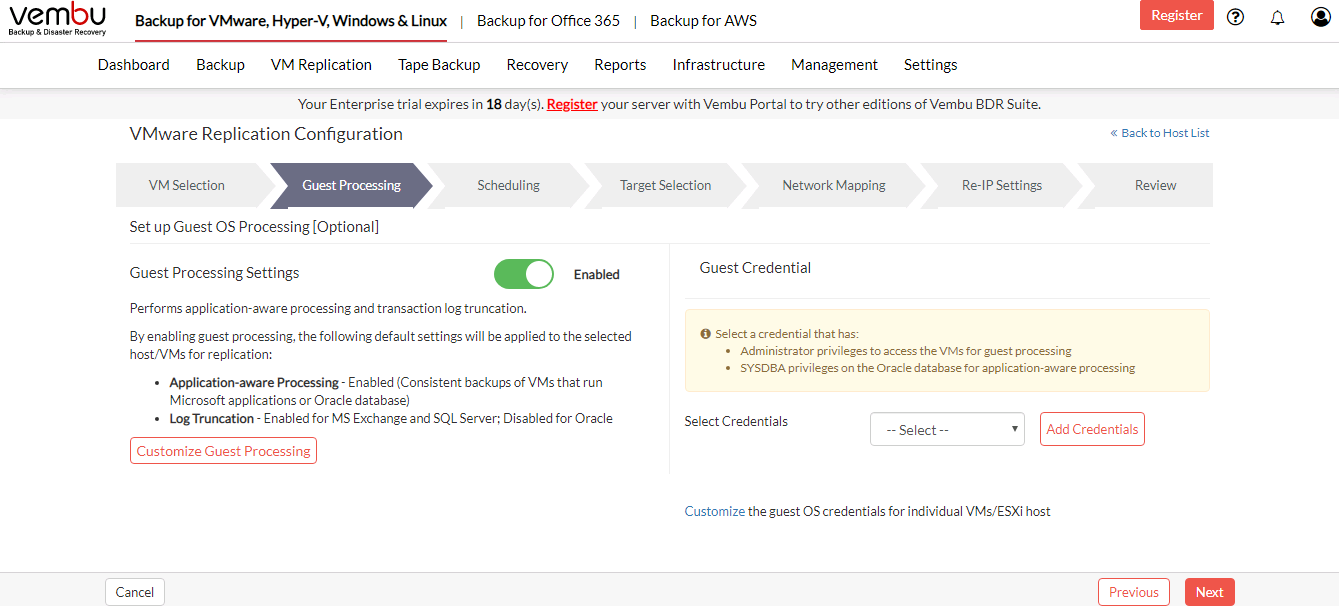
Task: Proceed with the Next button
Action: pyautogui.click(x=1210, y=592)
